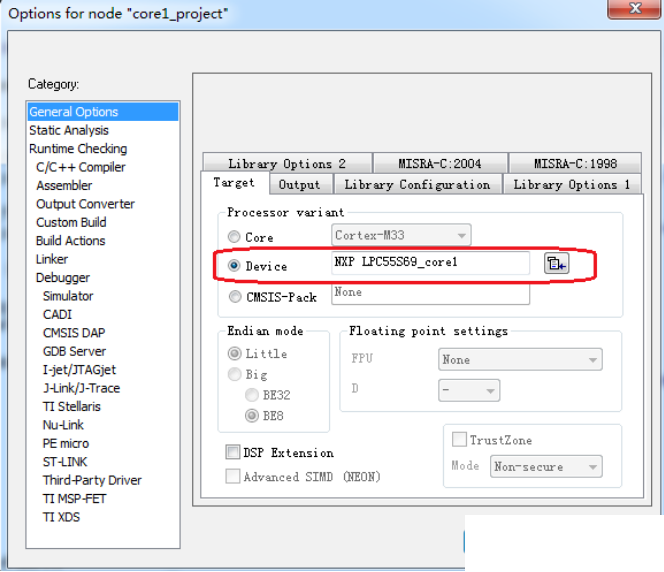Click the Device name input field
664x572 pixels.
(430, 263)
